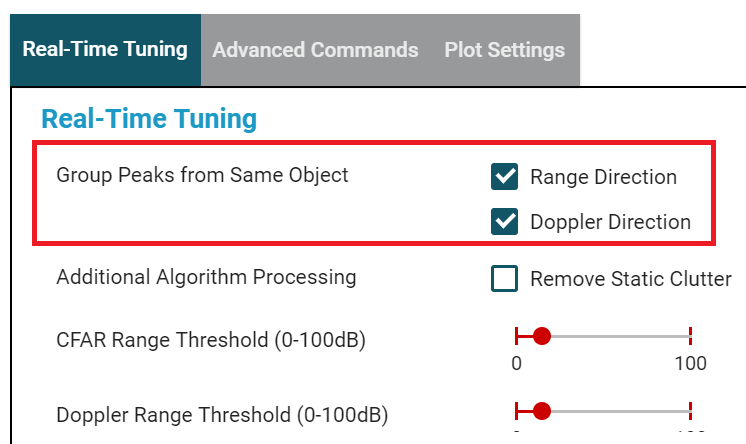Click the CFAR slider's minimum end marker
This screenshot has height=444, width=746.
tap(517, 336)
